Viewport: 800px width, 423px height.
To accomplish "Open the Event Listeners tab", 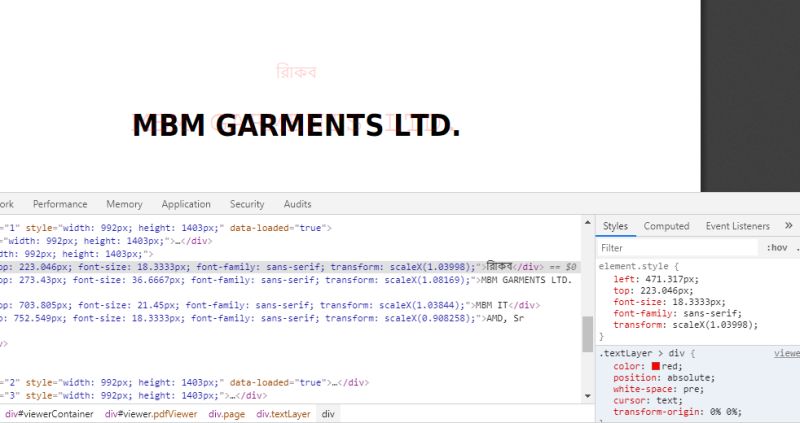I will coord(737,226).
